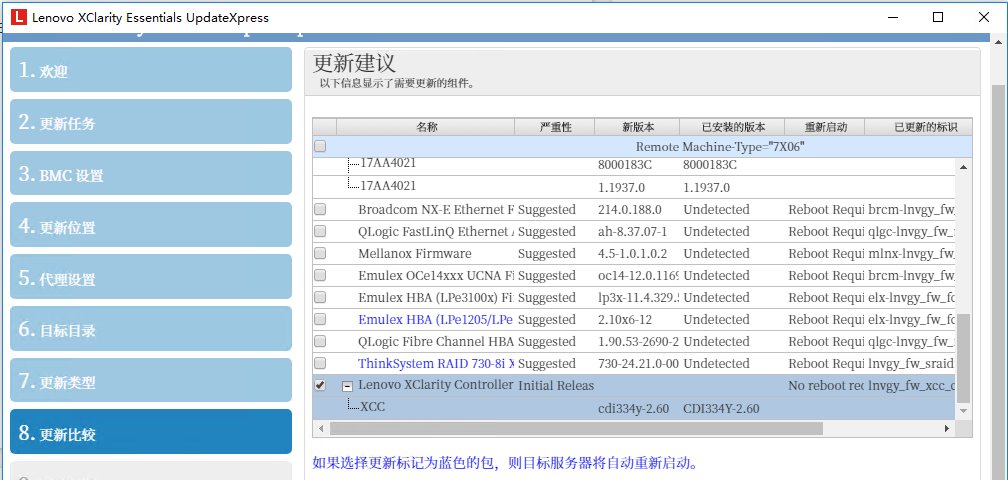Uncheck the Lenovo XClarity Controller checkbox
This screenshot has height=480, width=1008.
point(320,386)
